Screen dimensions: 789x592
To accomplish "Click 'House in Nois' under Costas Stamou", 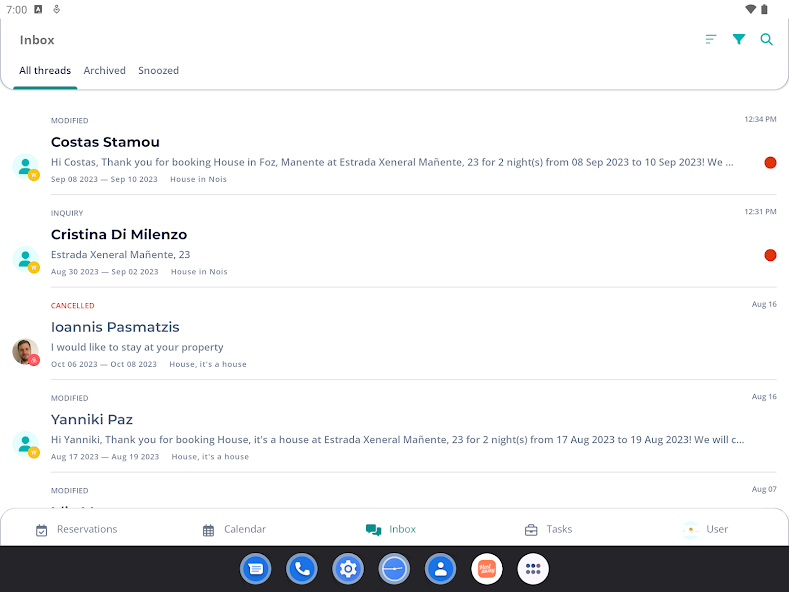I will tap(198, 179).
